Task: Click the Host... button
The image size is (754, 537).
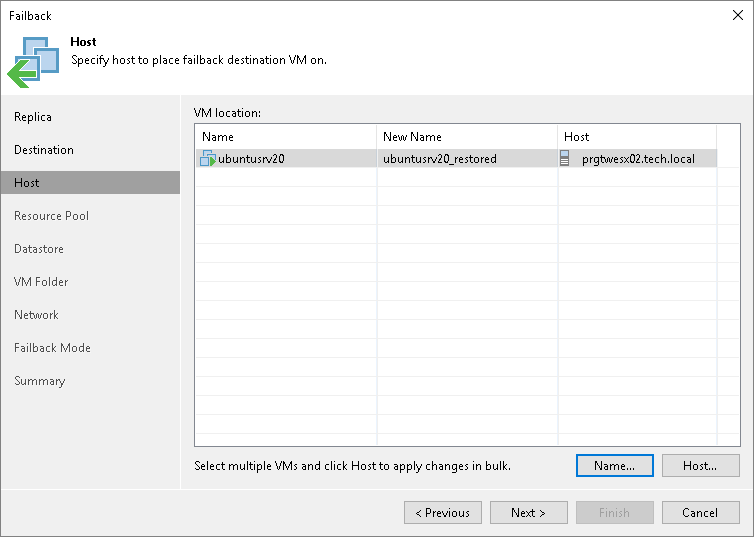Action: [x=700, y=465]
